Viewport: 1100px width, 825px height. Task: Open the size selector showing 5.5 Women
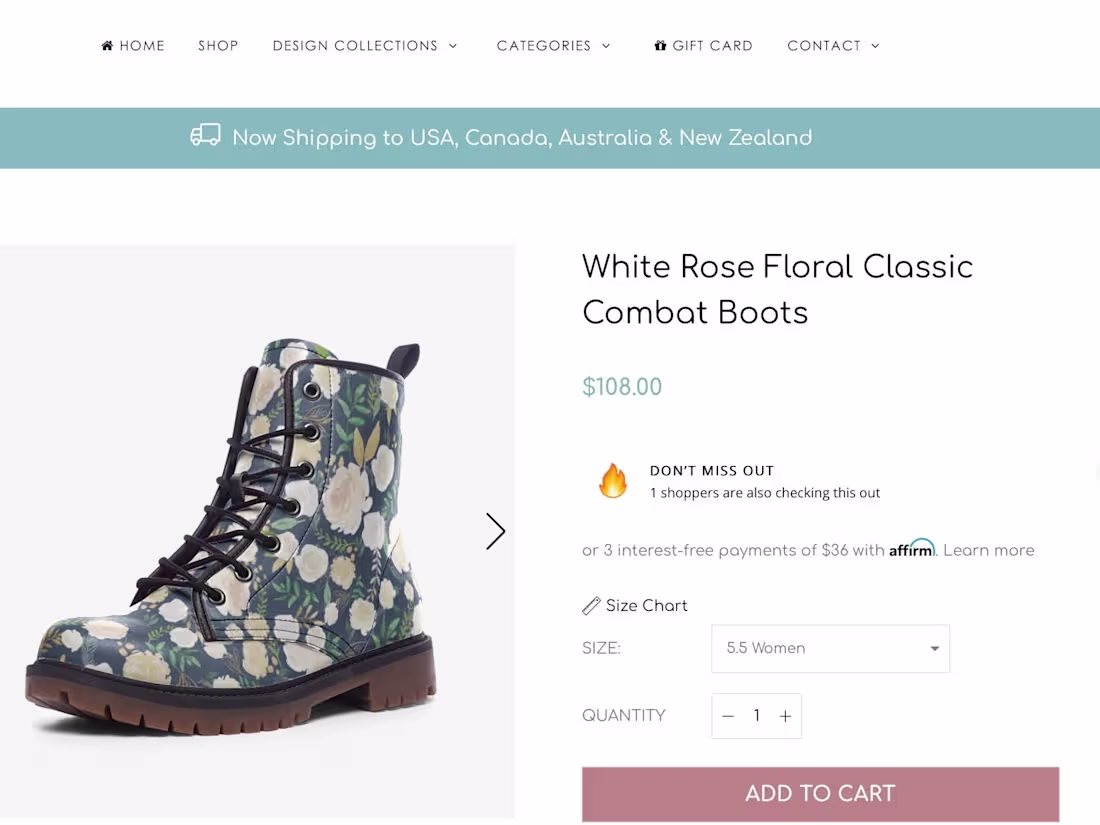coord(830,648)
